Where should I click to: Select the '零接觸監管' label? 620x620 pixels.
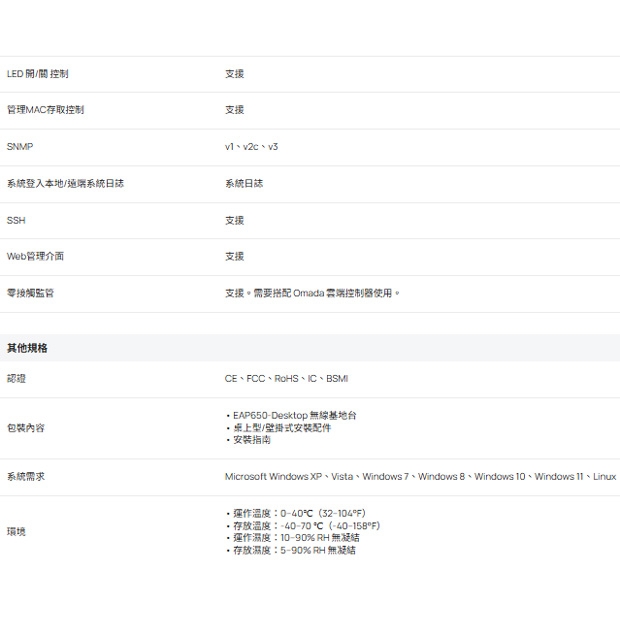click(30, 293)
